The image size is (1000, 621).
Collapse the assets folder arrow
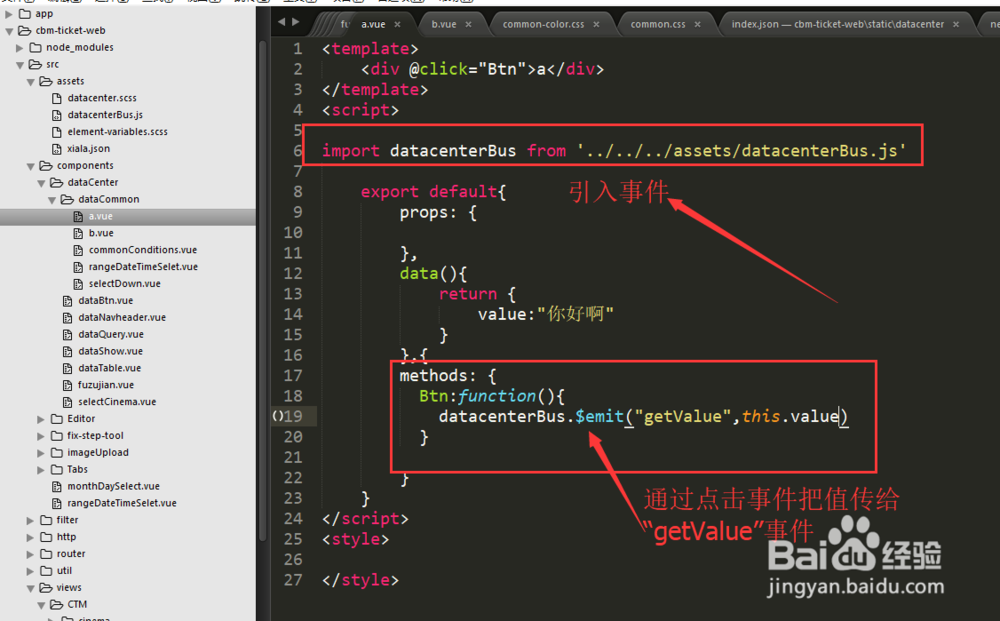(x=30, y=82)
